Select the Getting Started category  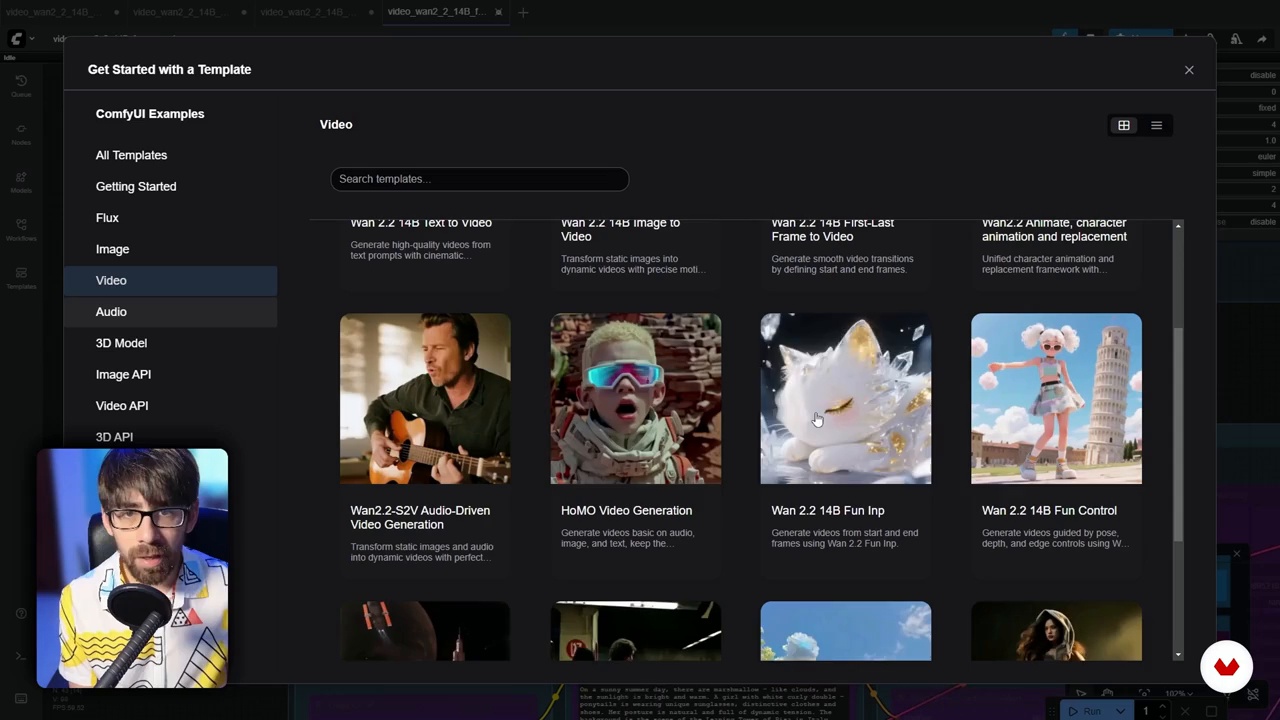coord(136,186)
